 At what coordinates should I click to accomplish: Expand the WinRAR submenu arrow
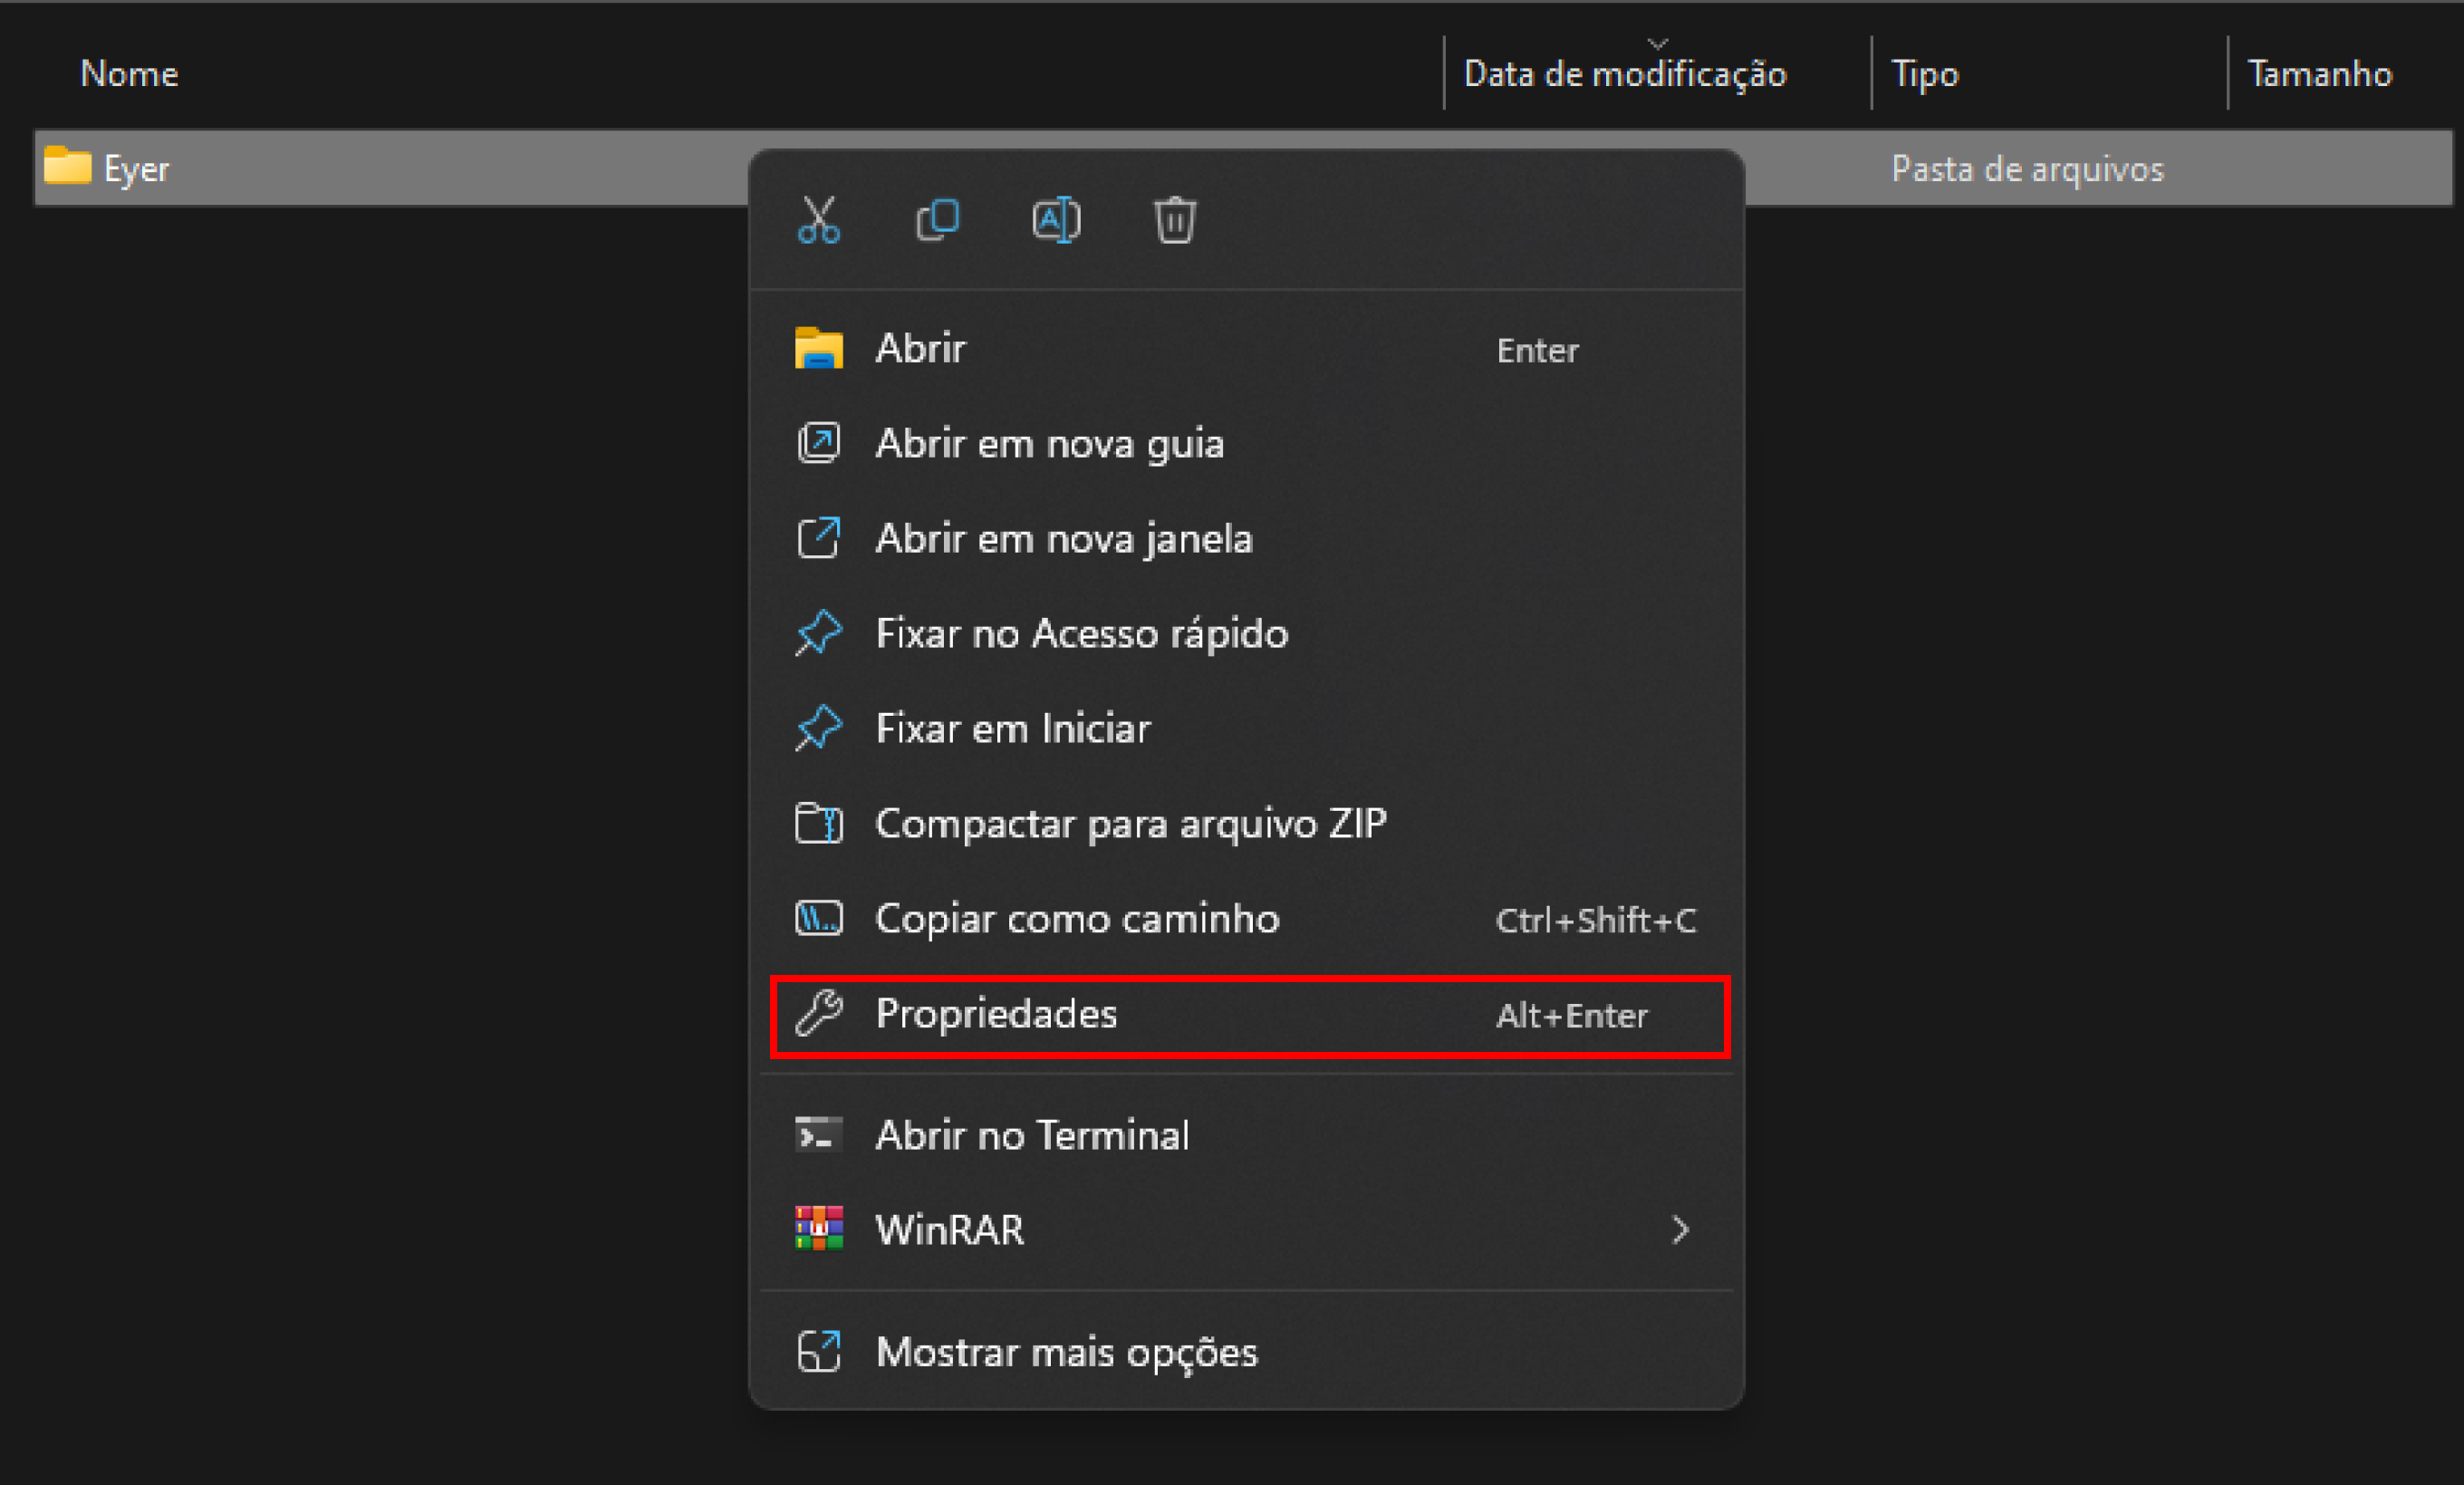1681,1230
